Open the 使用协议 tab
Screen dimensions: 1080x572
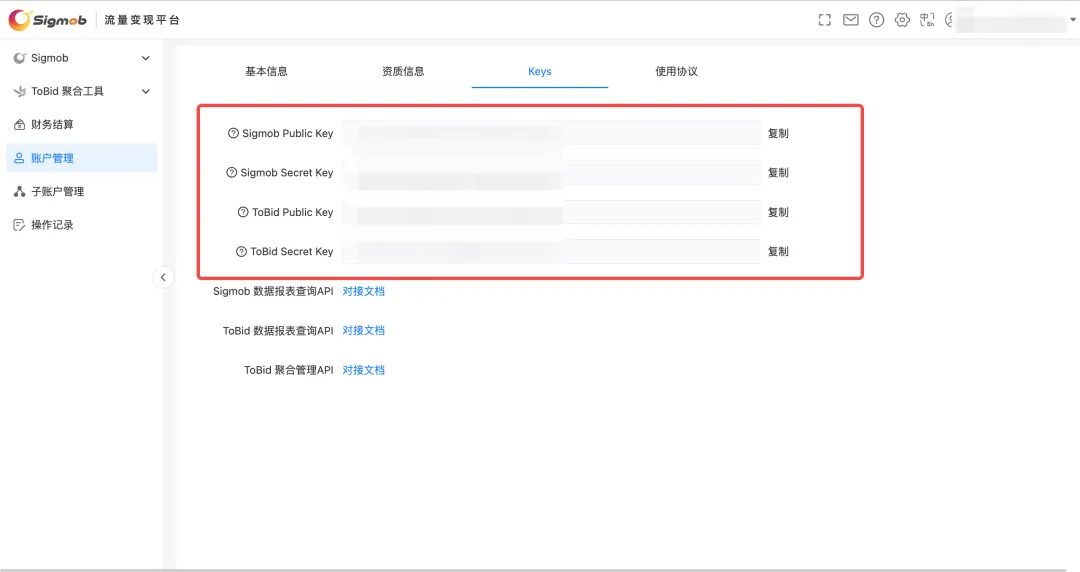click(x=676, y=71)
